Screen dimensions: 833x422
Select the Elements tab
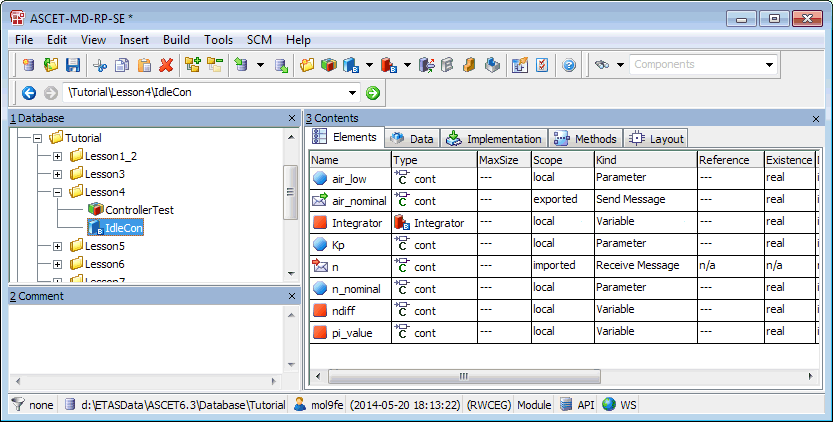(345, 137)
